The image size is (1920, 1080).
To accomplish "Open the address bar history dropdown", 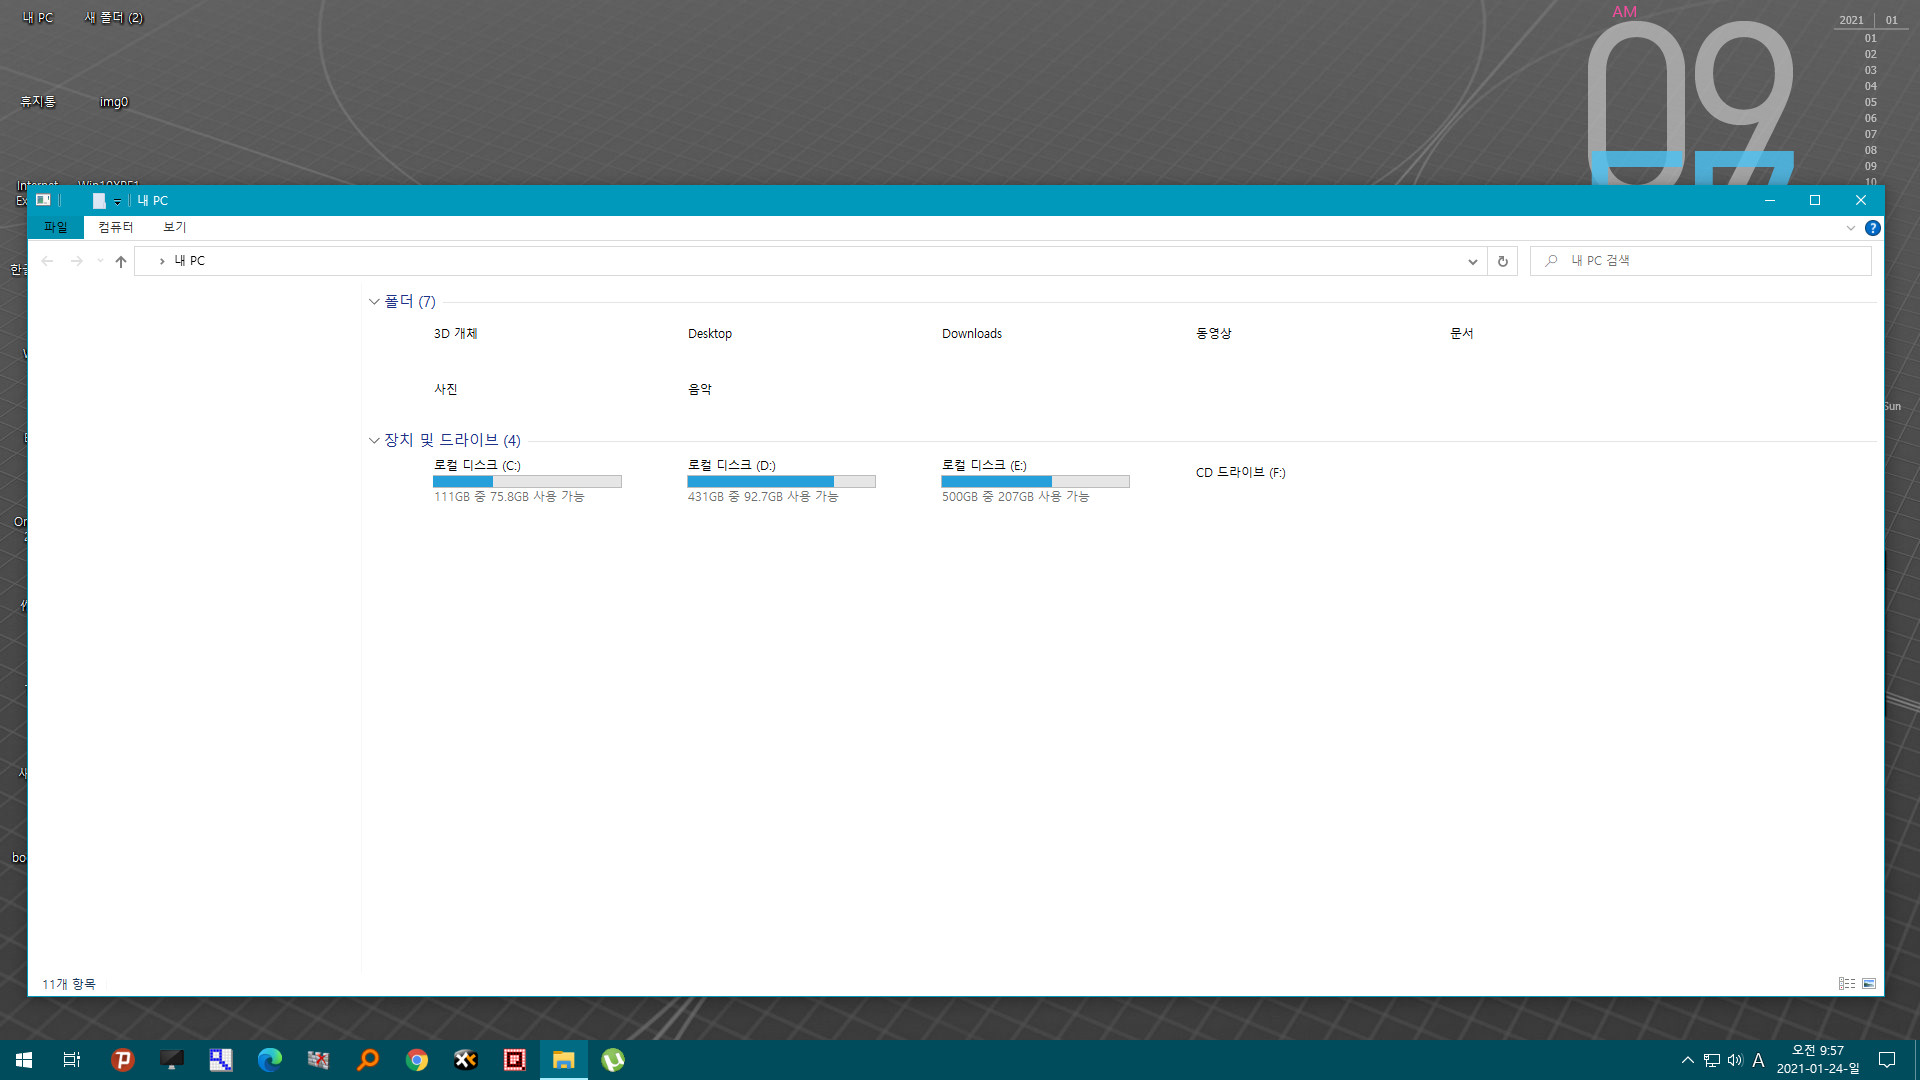I will pyautogui.click(x=1473, y=261).
